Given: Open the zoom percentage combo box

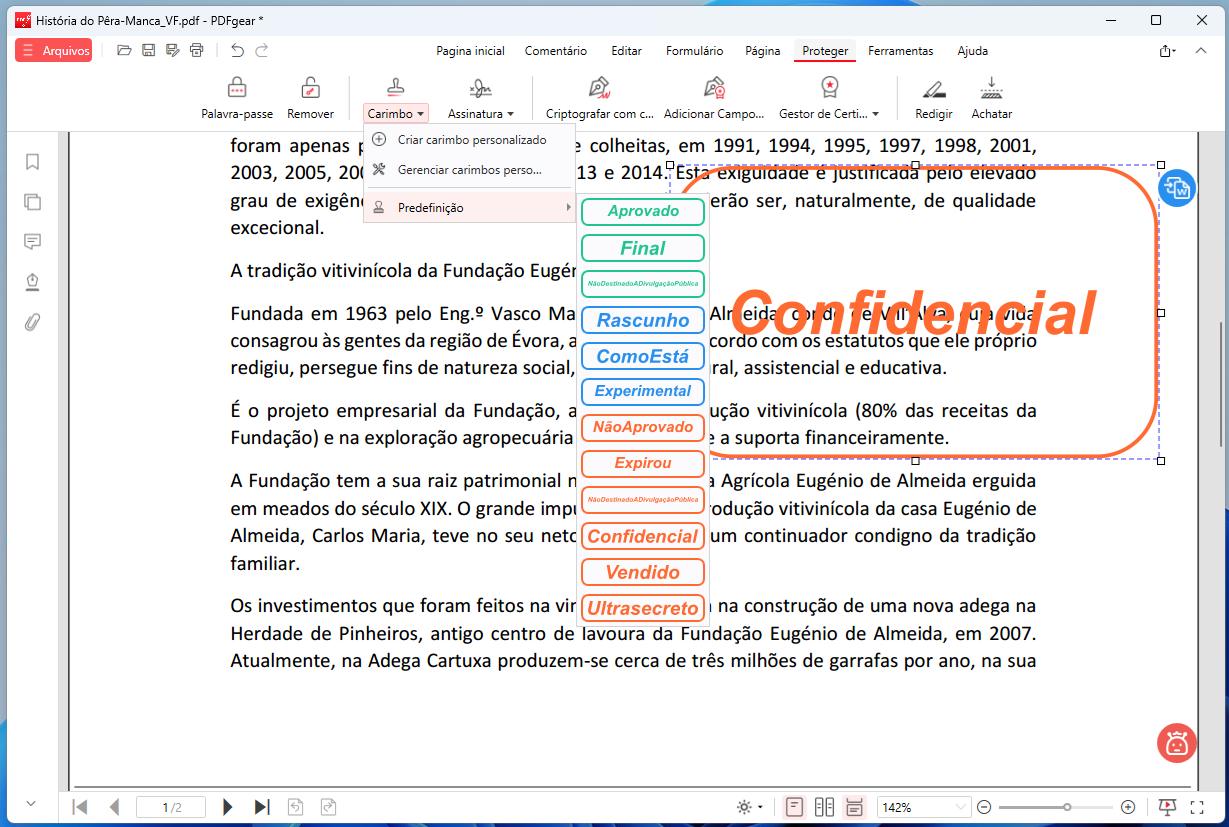Looking at the screenshot, I should [923, 807].
